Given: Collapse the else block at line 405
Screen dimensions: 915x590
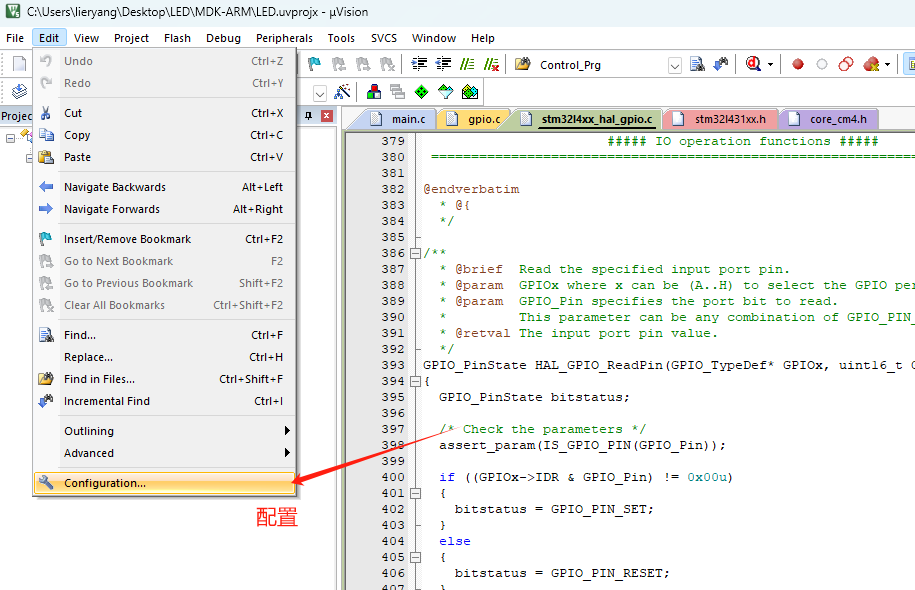Looking at the screenshot, I should click(415, 557).
